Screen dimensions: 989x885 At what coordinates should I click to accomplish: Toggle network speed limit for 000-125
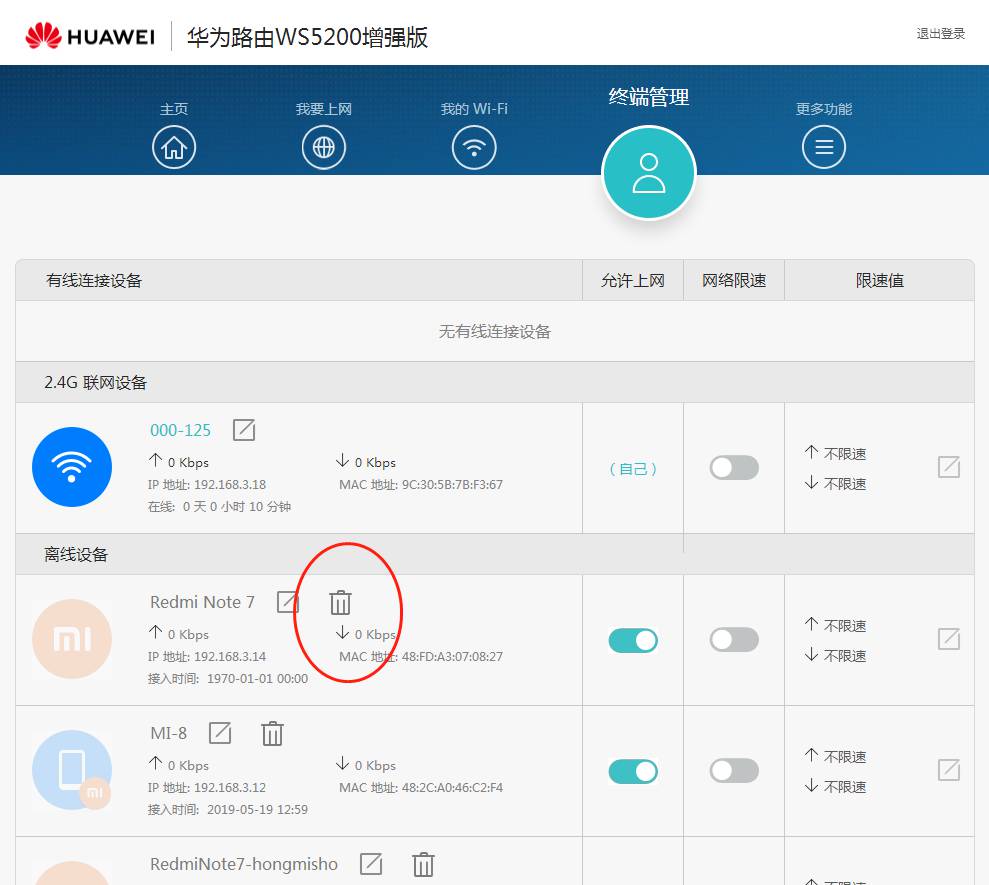coord(734,468)
